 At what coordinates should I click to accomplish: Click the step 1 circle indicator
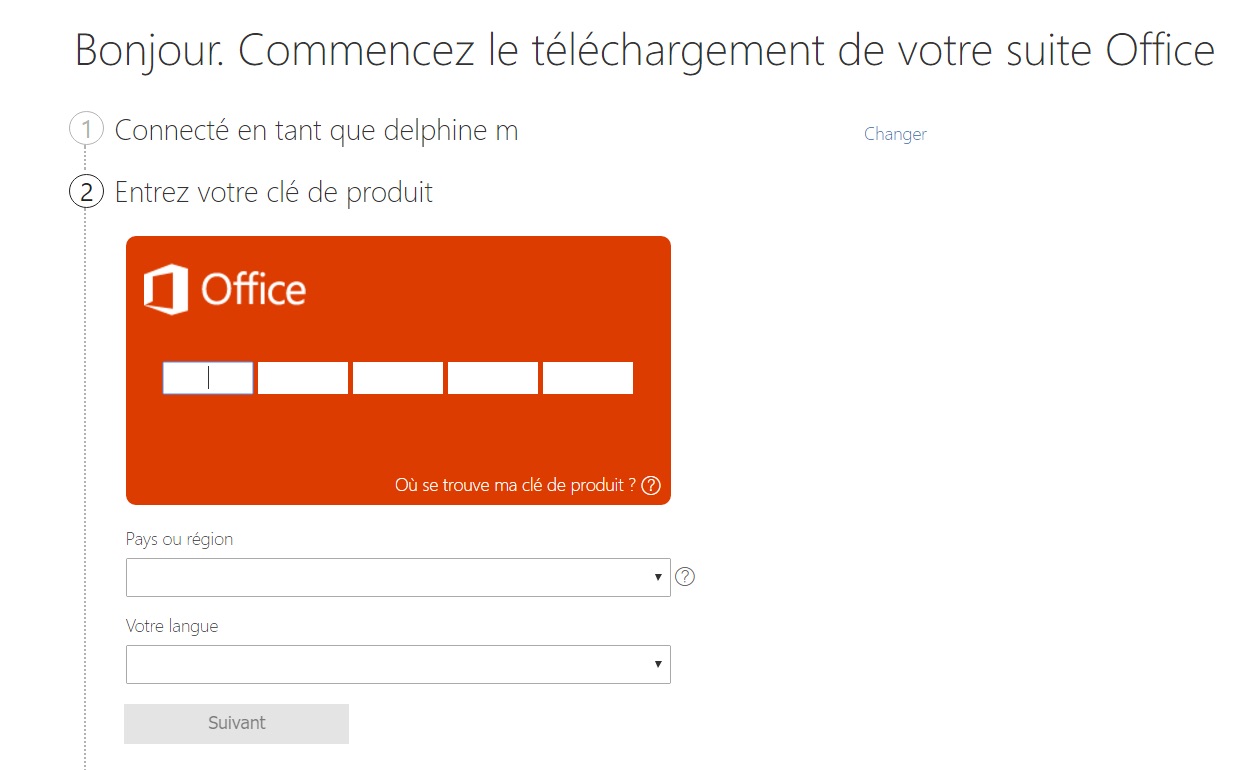[x=86, y=130]
